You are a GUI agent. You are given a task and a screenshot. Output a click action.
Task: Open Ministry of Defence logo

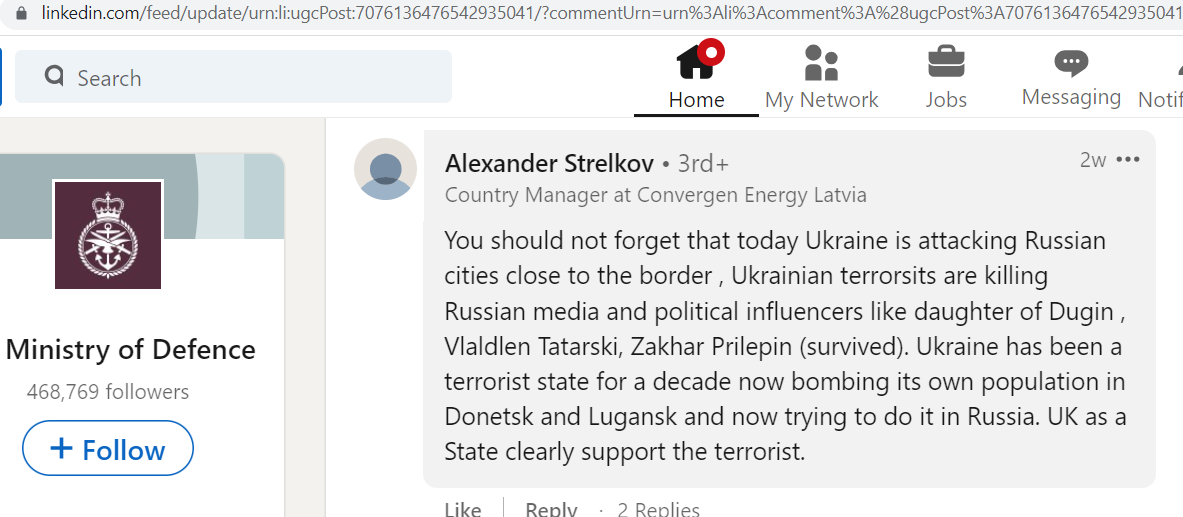pyautogui.click(x=108, y=235)
